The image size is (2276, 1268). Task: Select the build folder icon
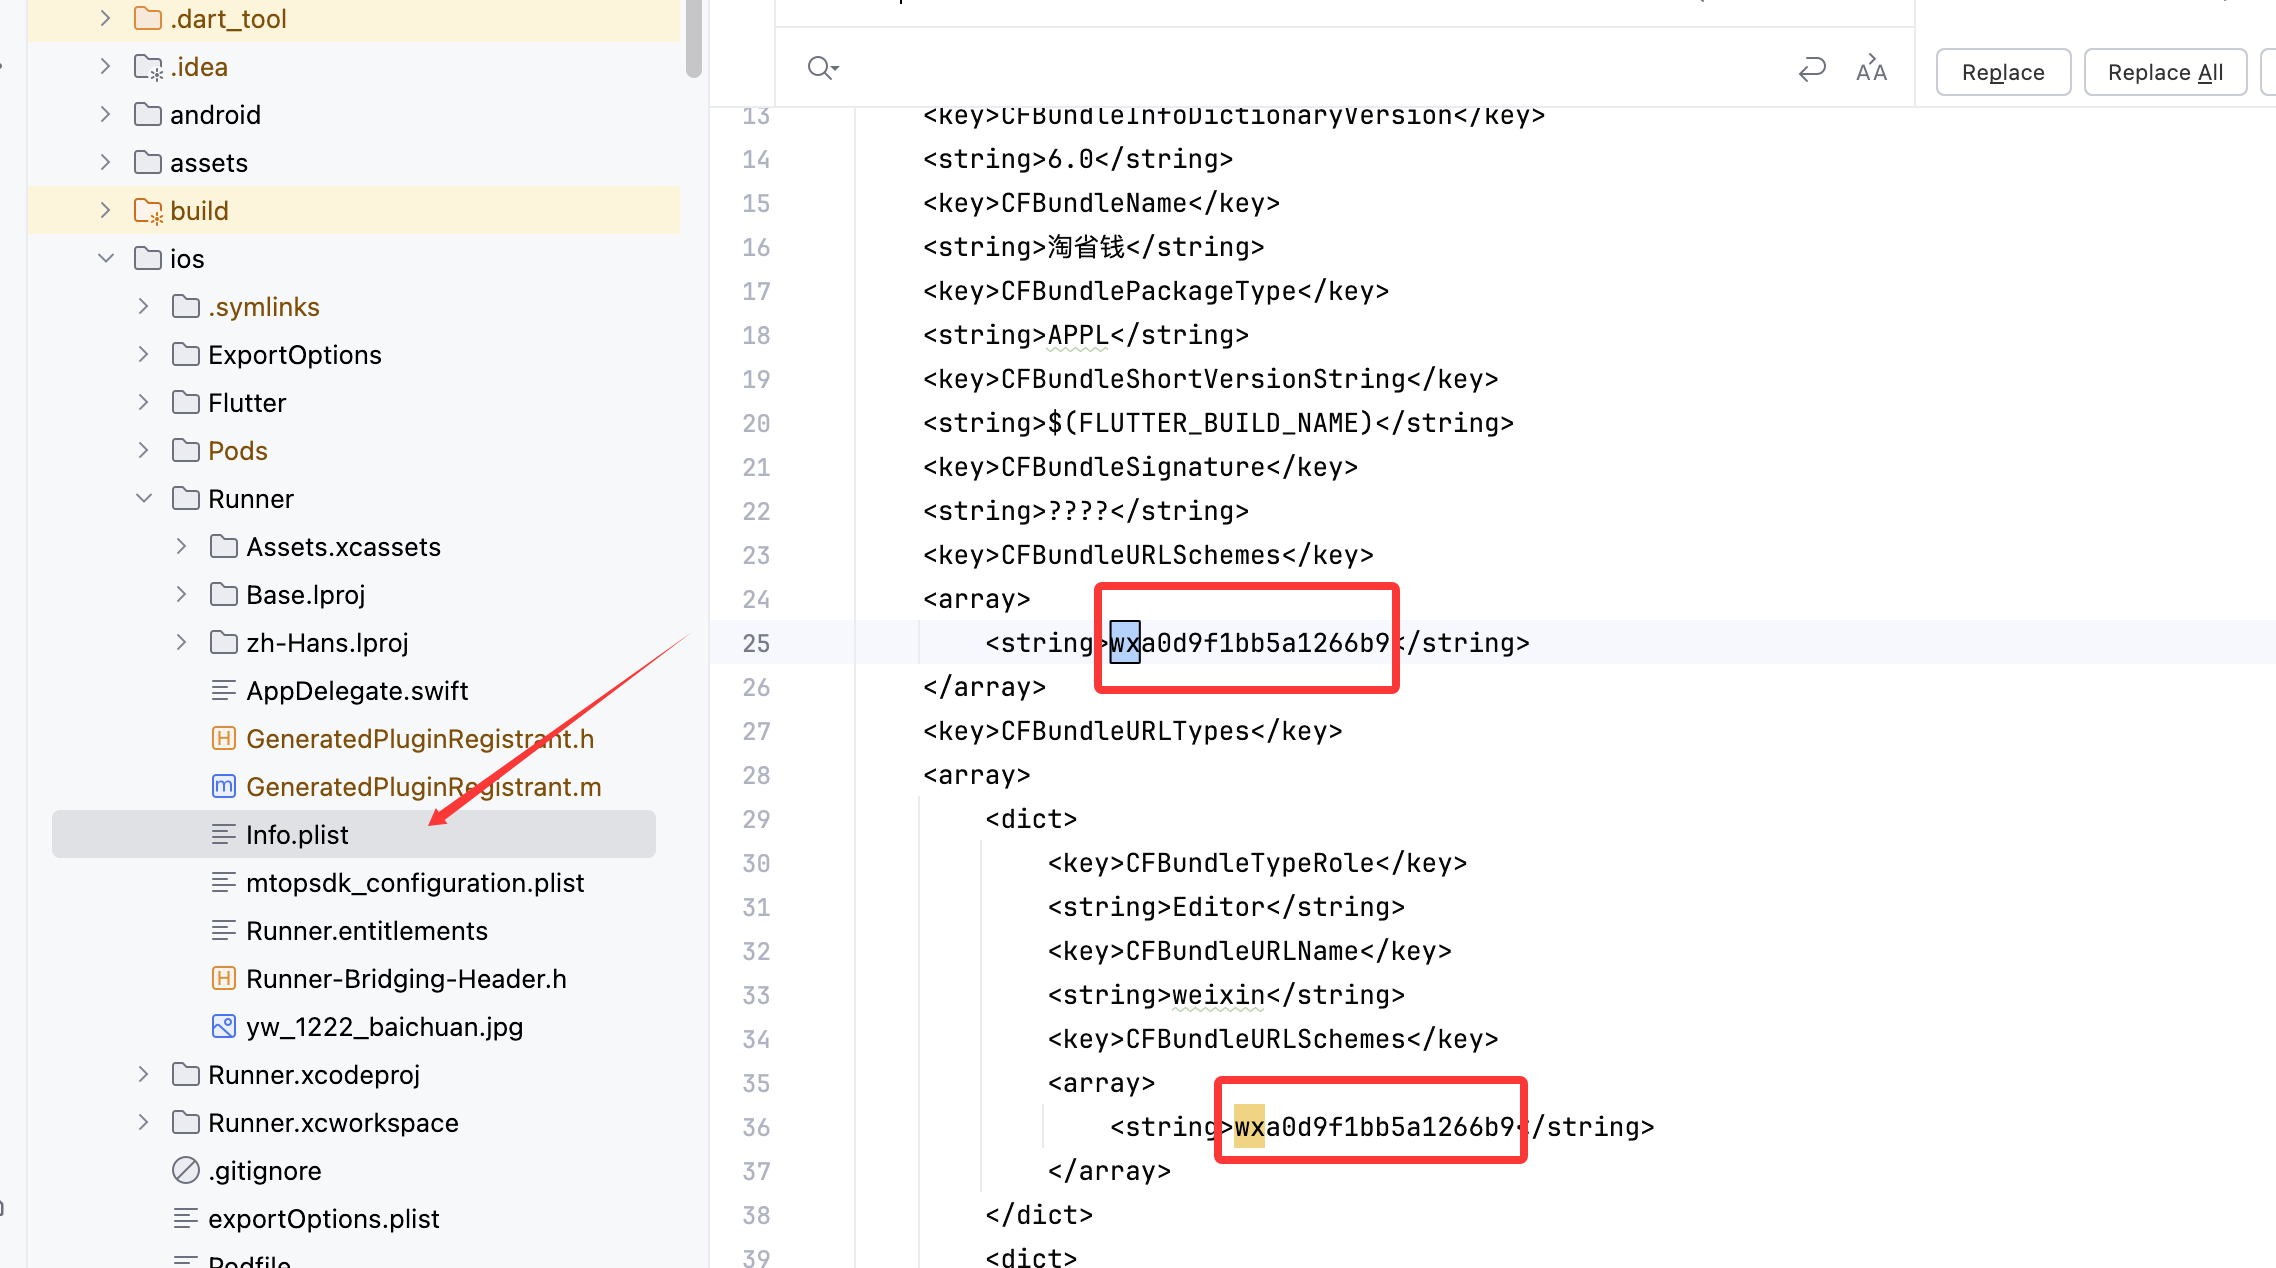pos(148,211)
